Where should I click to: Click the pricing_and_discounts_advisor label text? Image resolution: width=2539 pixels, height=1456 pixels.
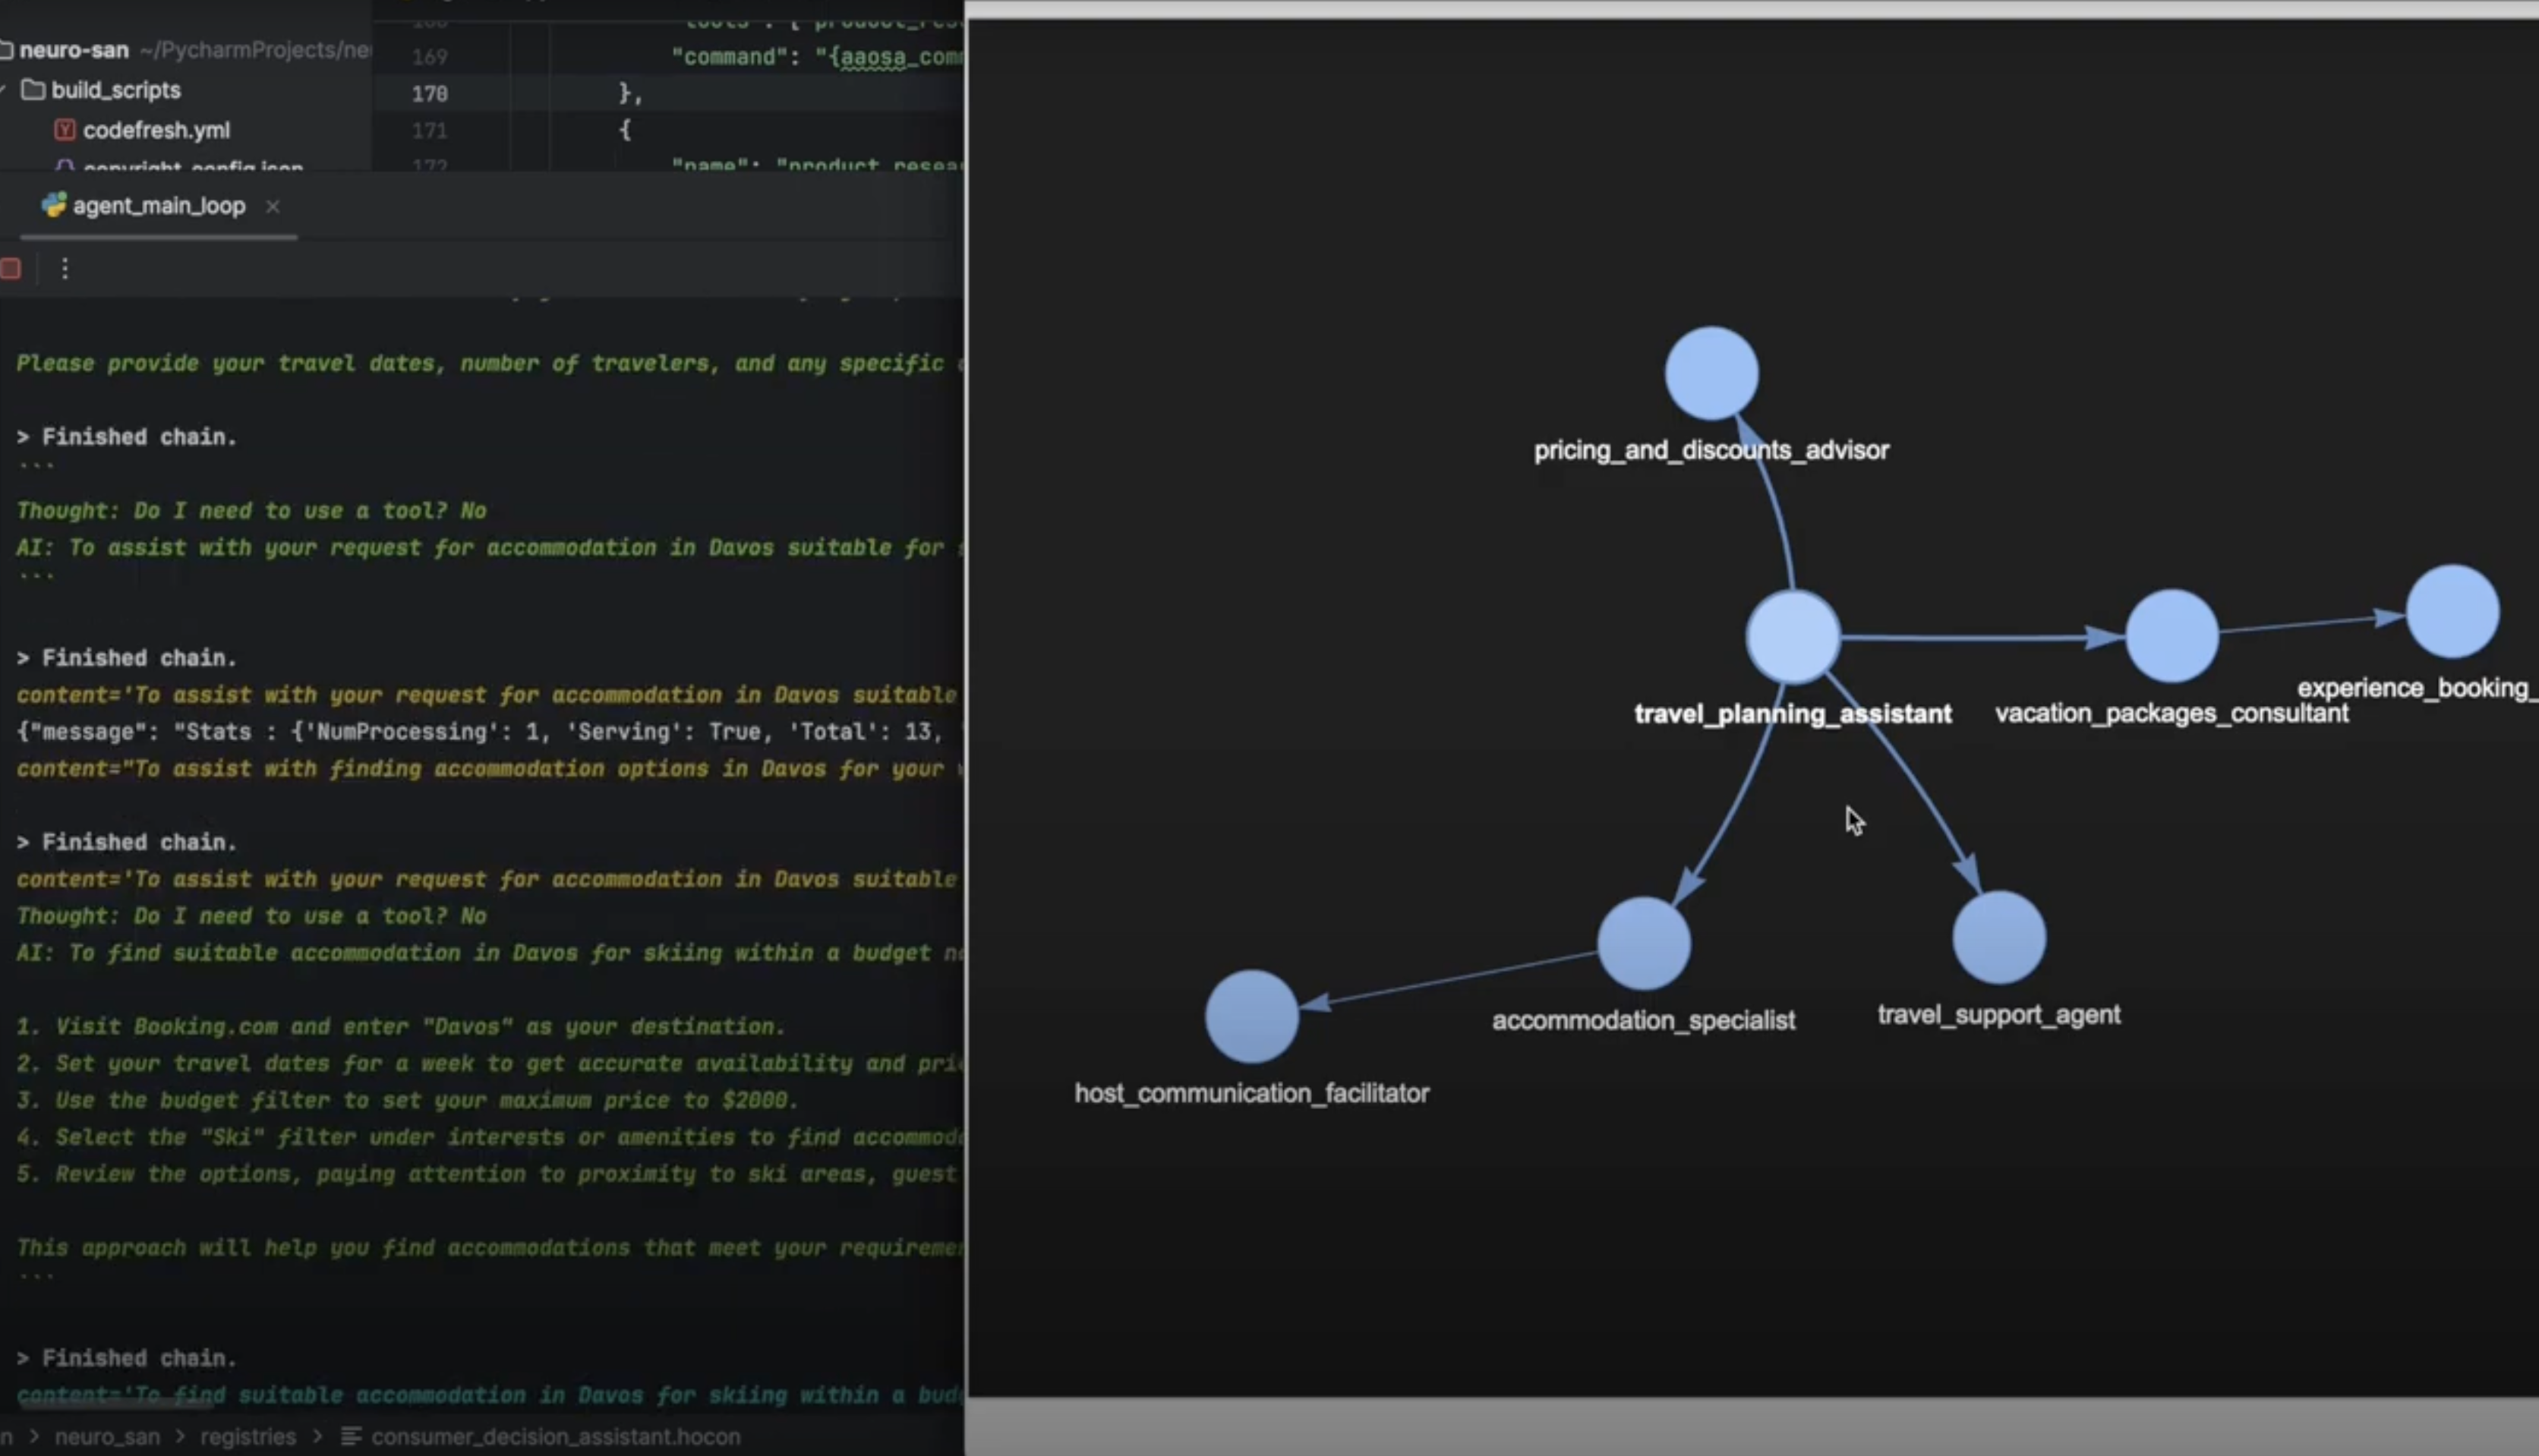1711,451
